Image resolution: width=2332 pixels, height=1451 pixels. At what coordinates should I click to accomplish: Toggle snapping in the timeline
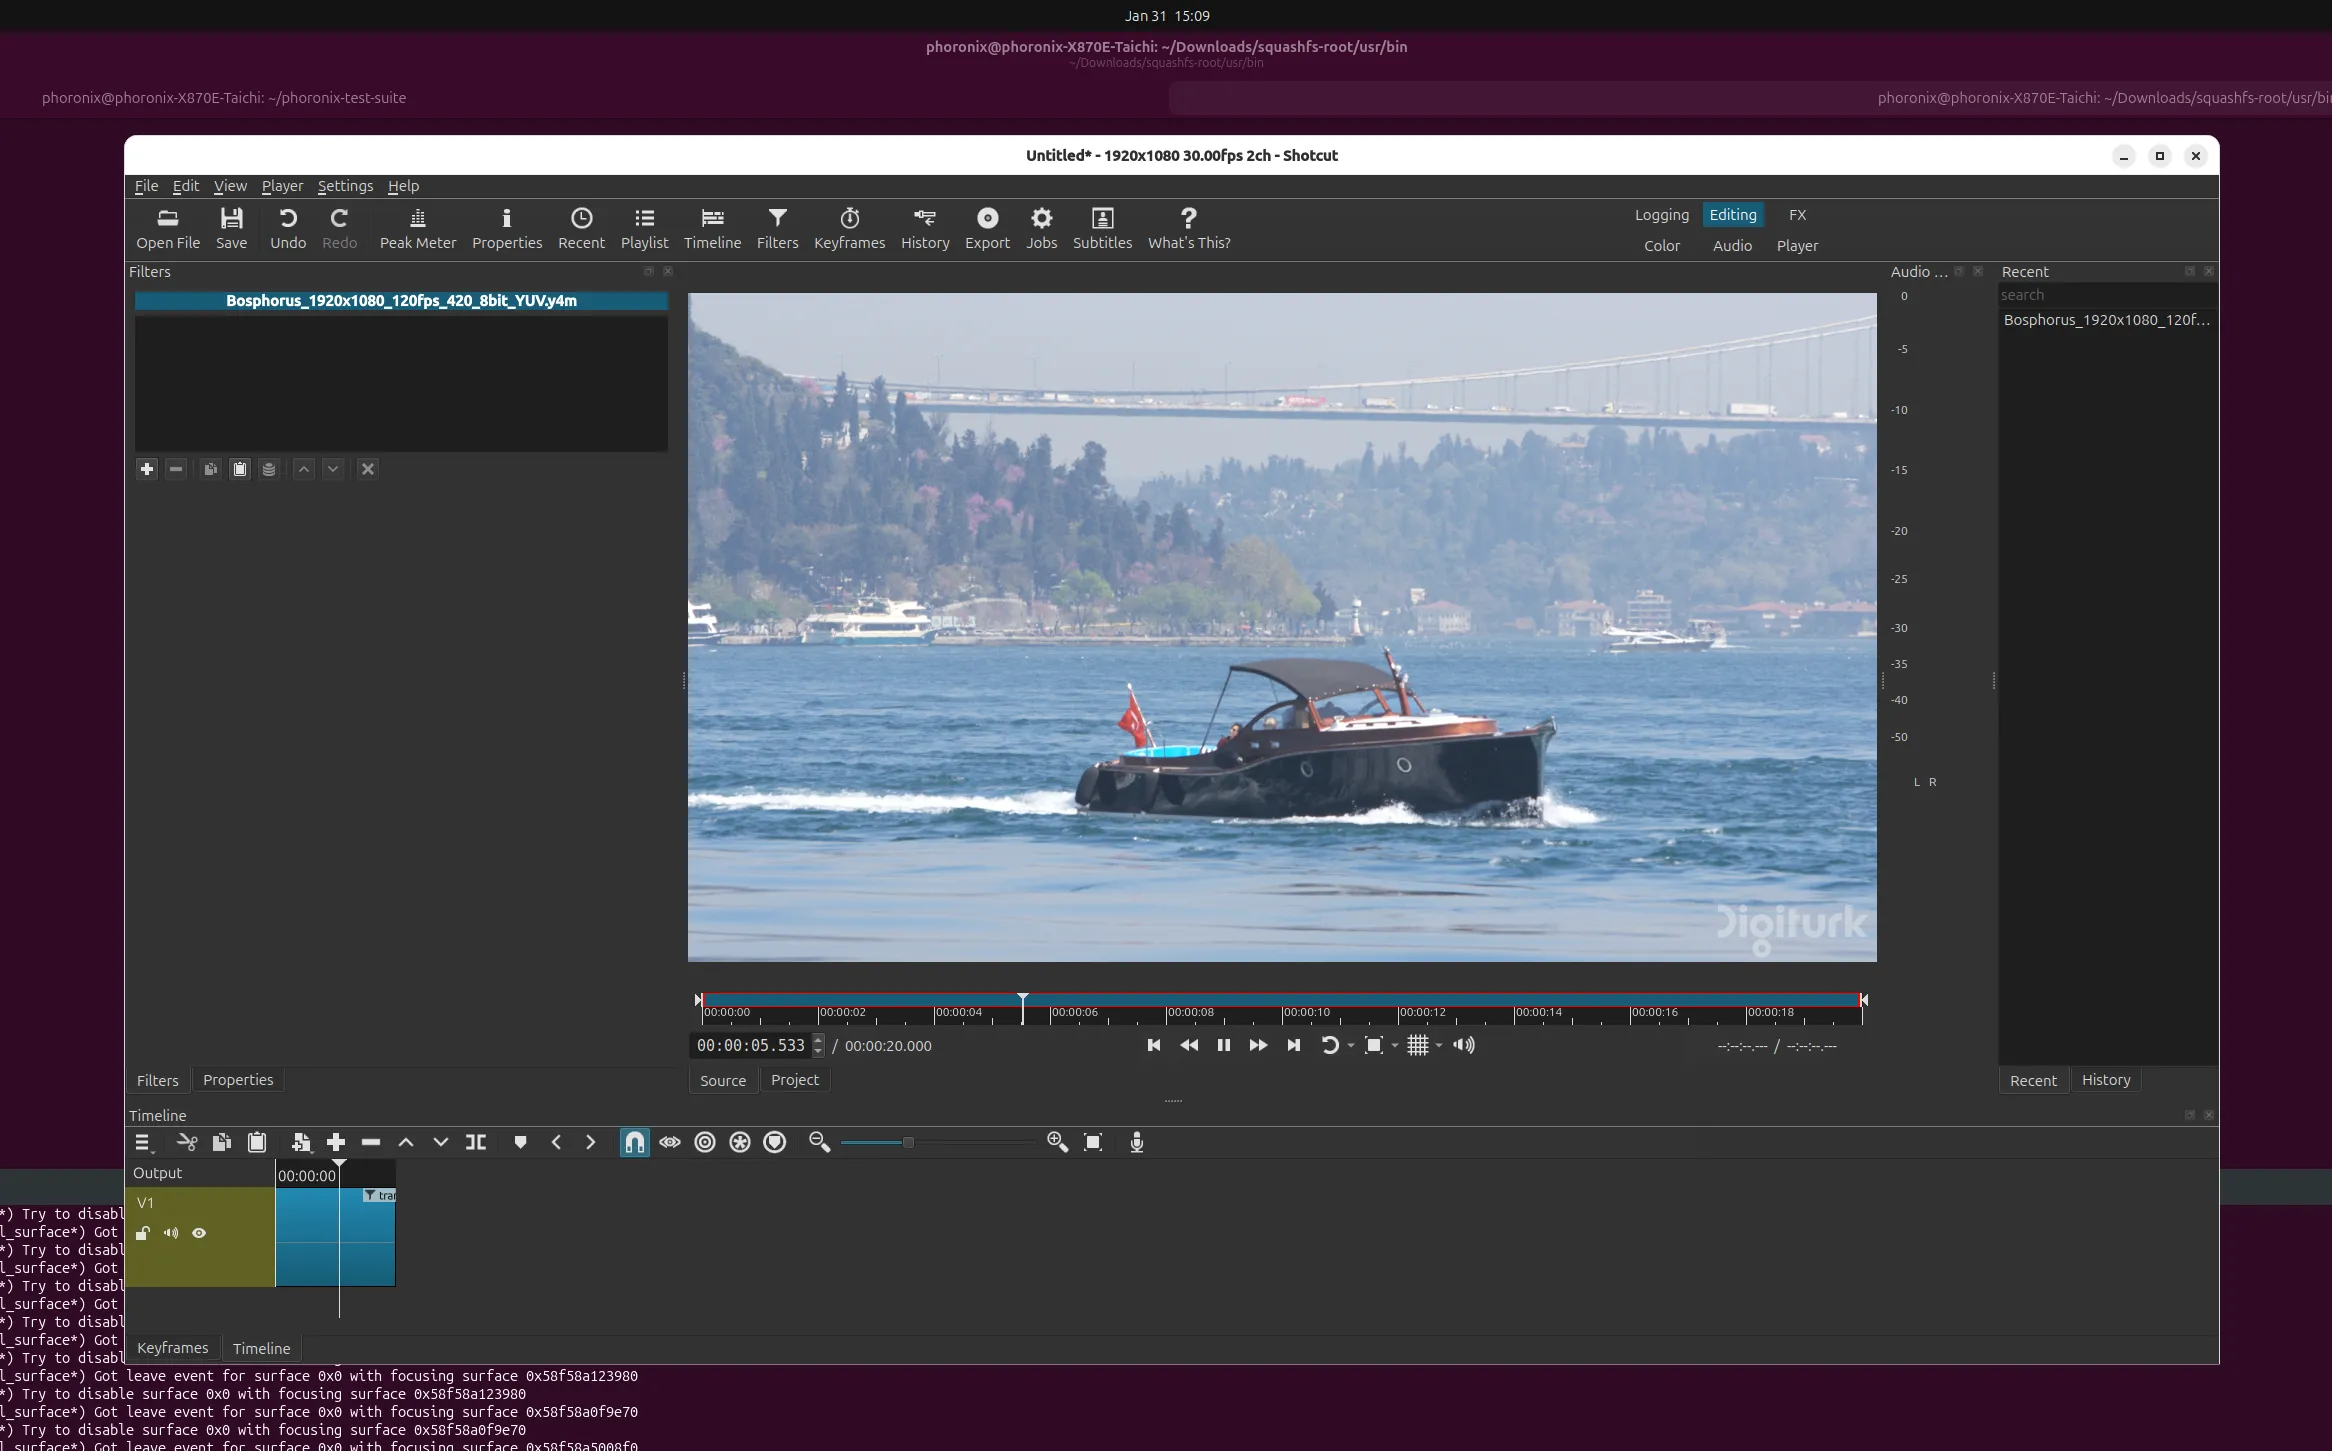point(634,1142)
